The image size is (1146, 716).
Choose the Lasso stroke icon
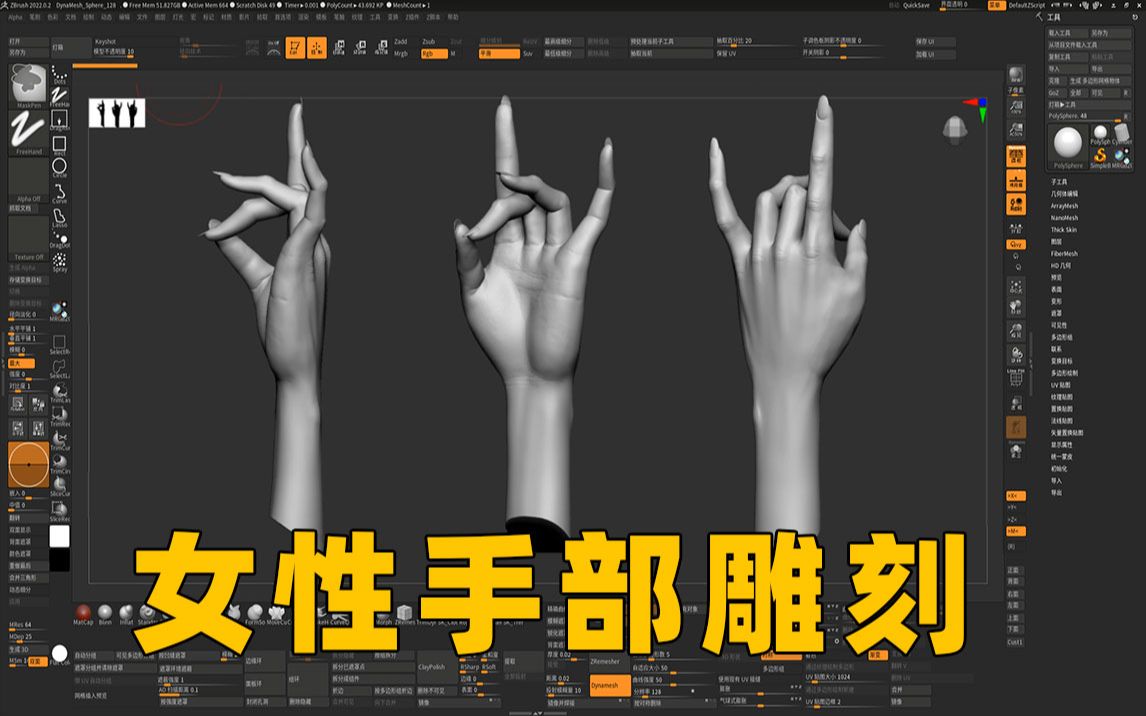59,218
